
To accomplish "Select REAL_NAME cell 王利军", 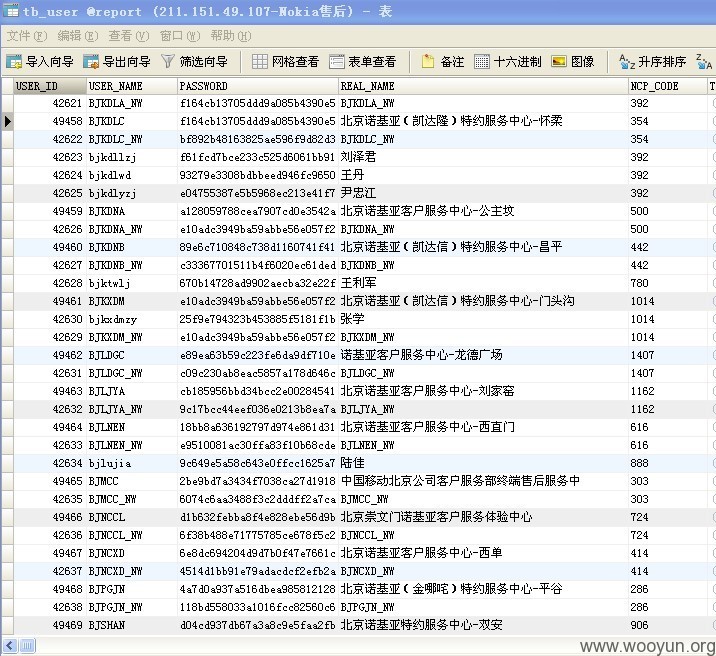I will click(x=483, y=283).
